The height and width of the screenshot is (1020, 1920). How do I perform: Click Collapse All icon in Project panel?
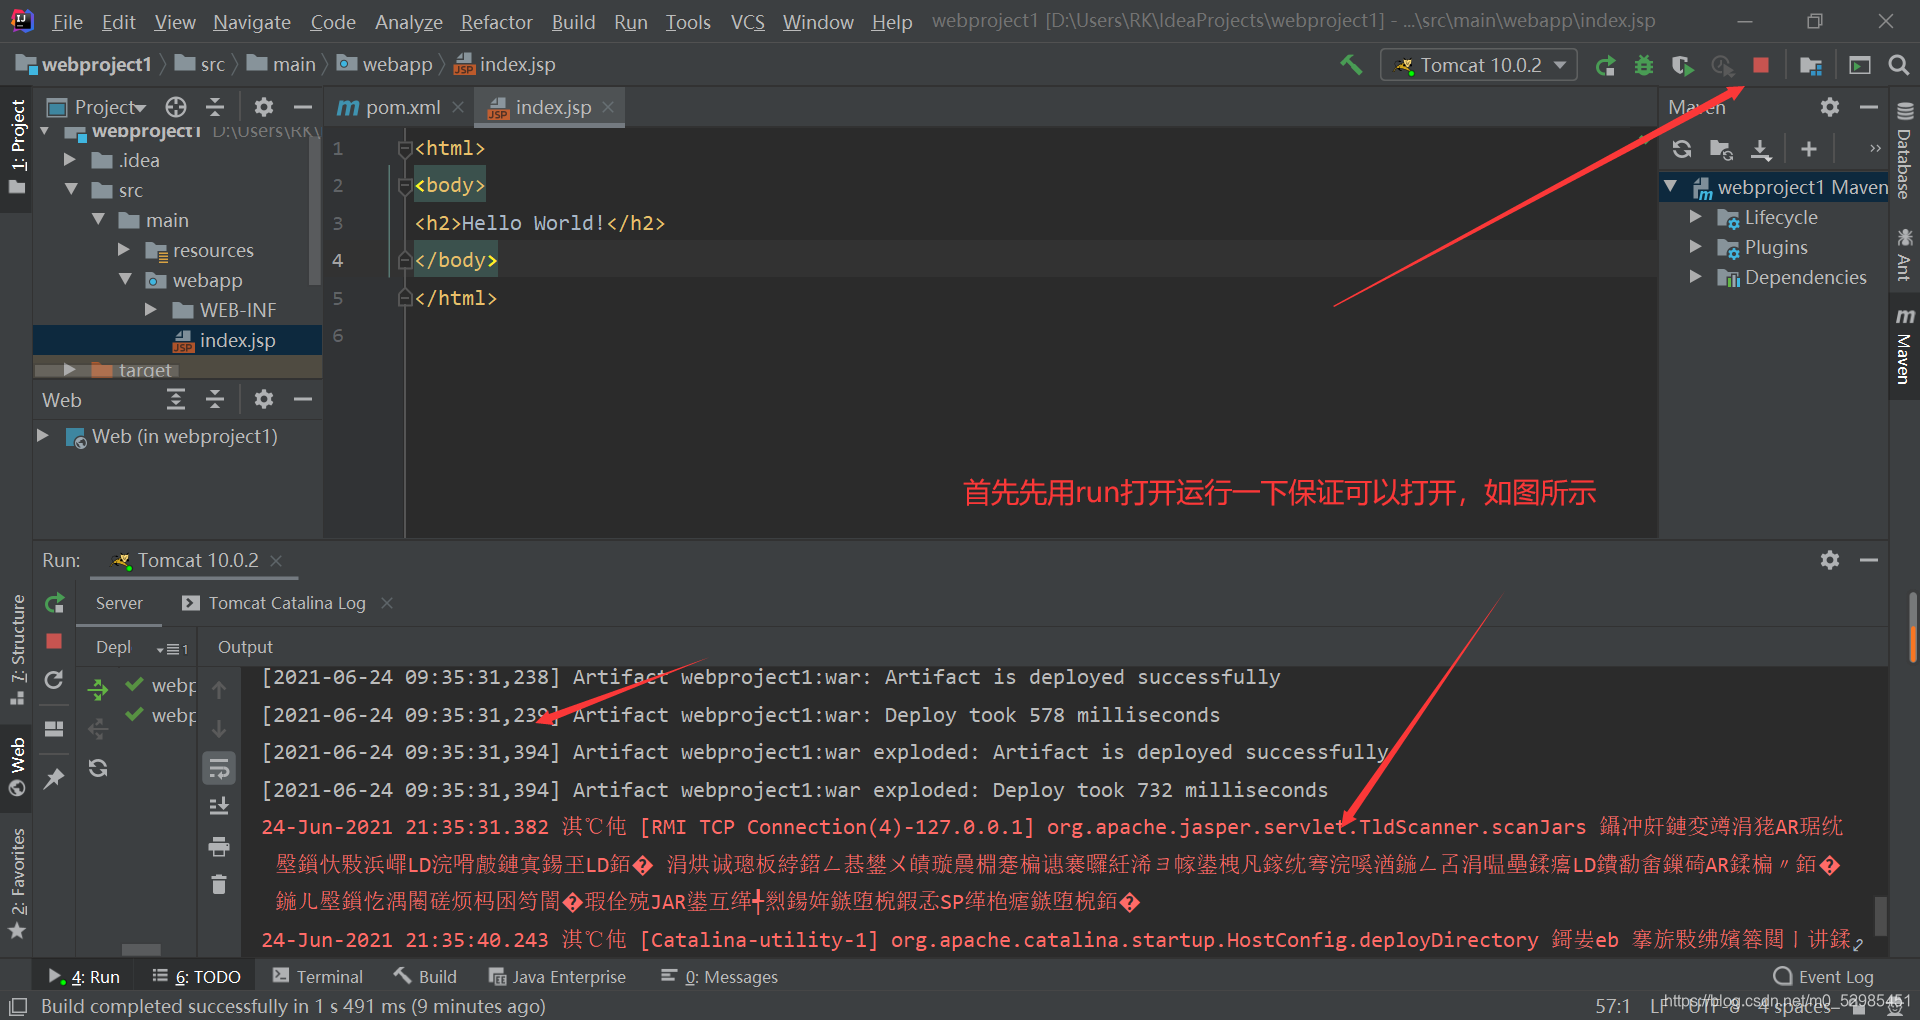tap(215, 107)
